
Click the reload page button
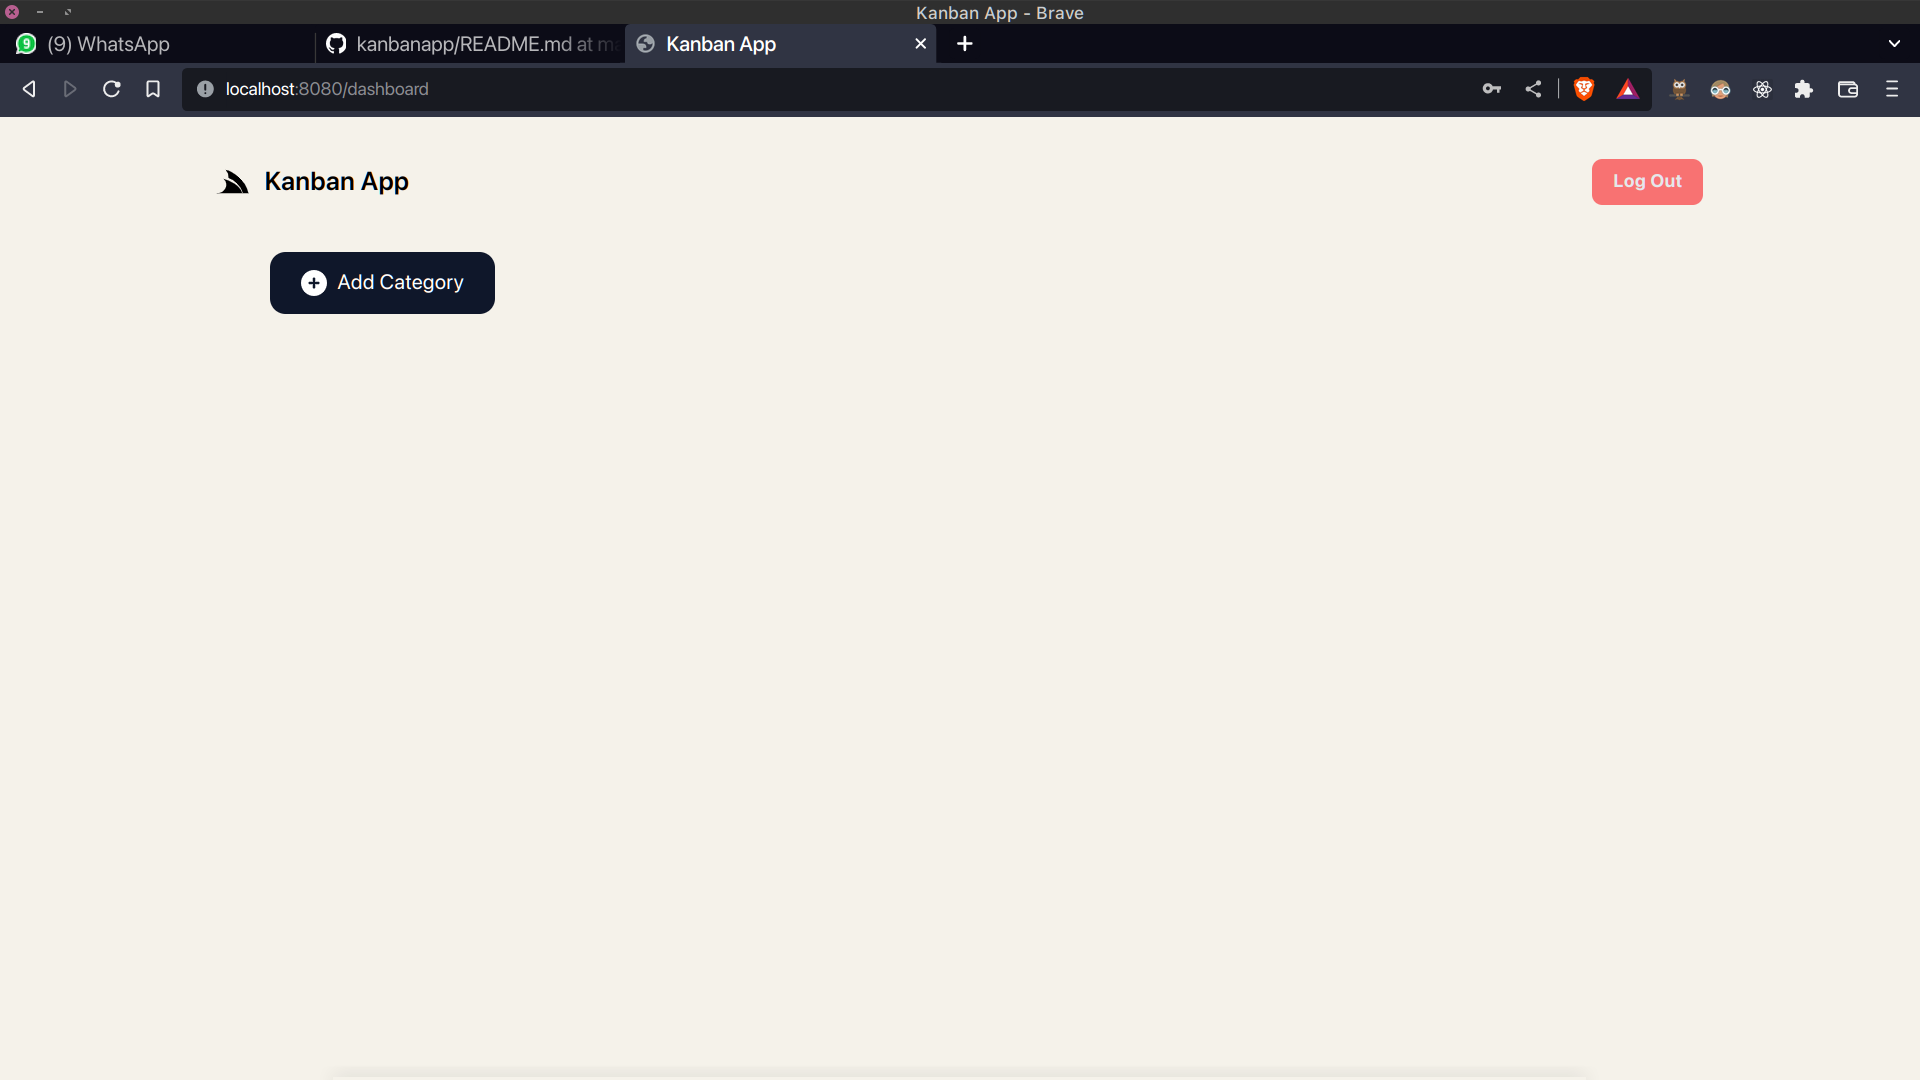[112, 89]
